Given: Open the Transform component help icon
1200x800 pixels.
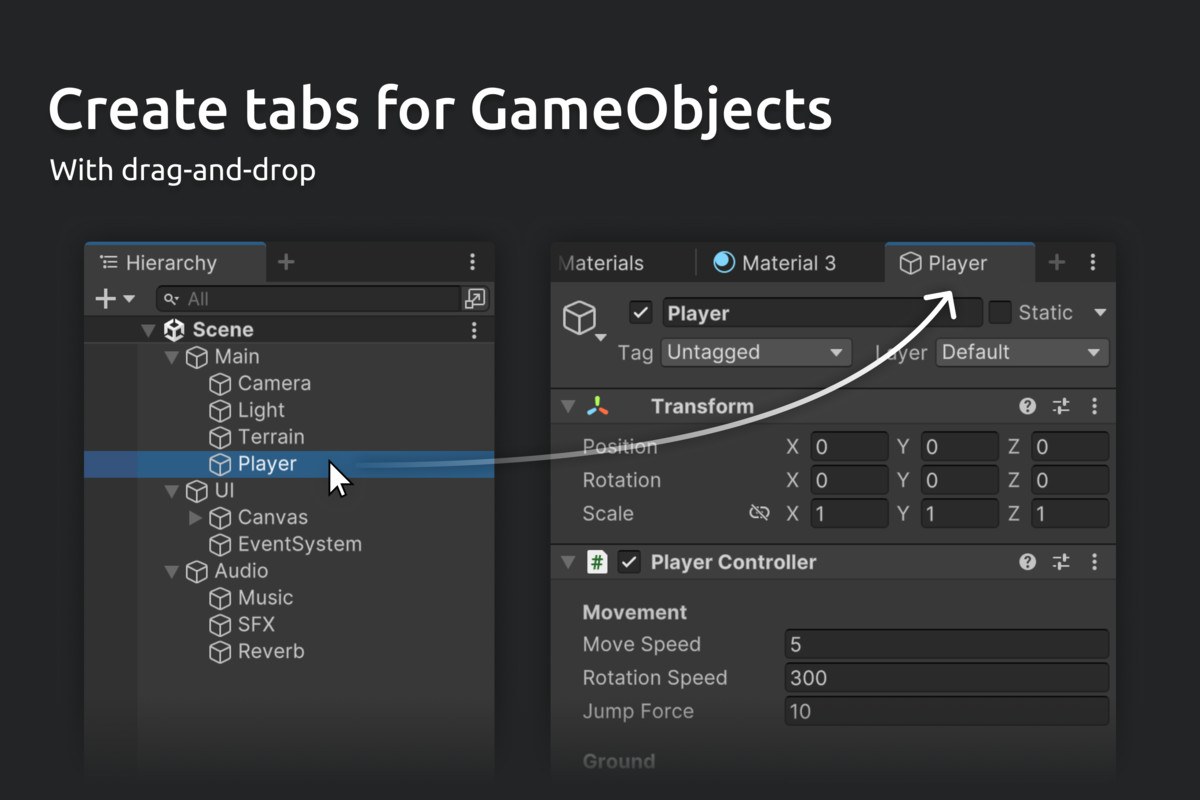Looking at the screenshot, I should [x=1027, y=406].
